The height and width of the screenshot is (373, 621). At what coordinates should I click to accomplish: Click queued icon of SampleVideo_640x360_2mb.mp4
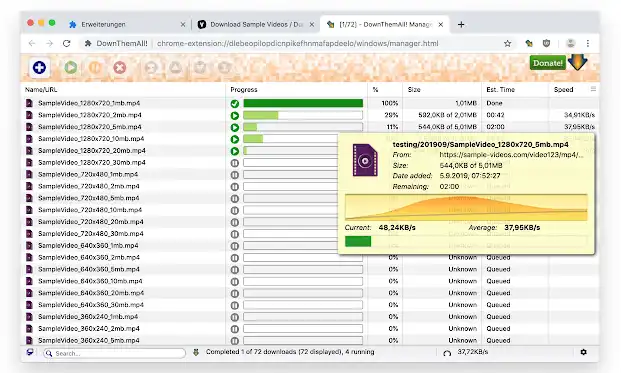(234, 258)
